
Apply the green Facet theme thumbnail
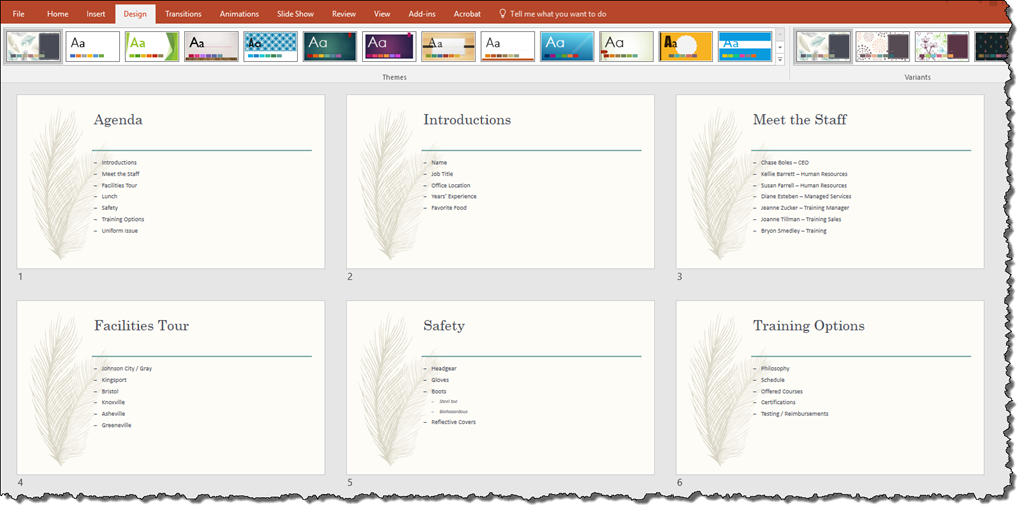pos(152,46)
